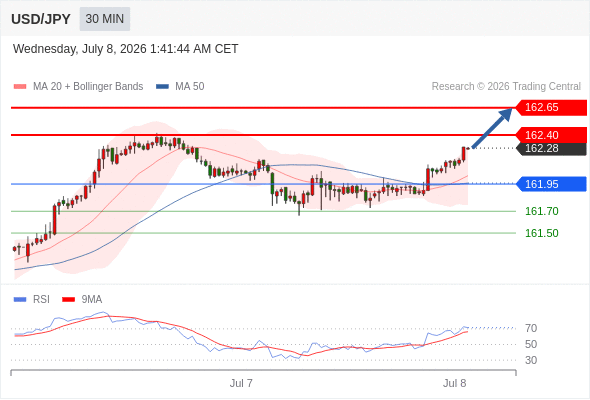Click the date and time header text
Screen dimensions: 590x400
(126, 49)
